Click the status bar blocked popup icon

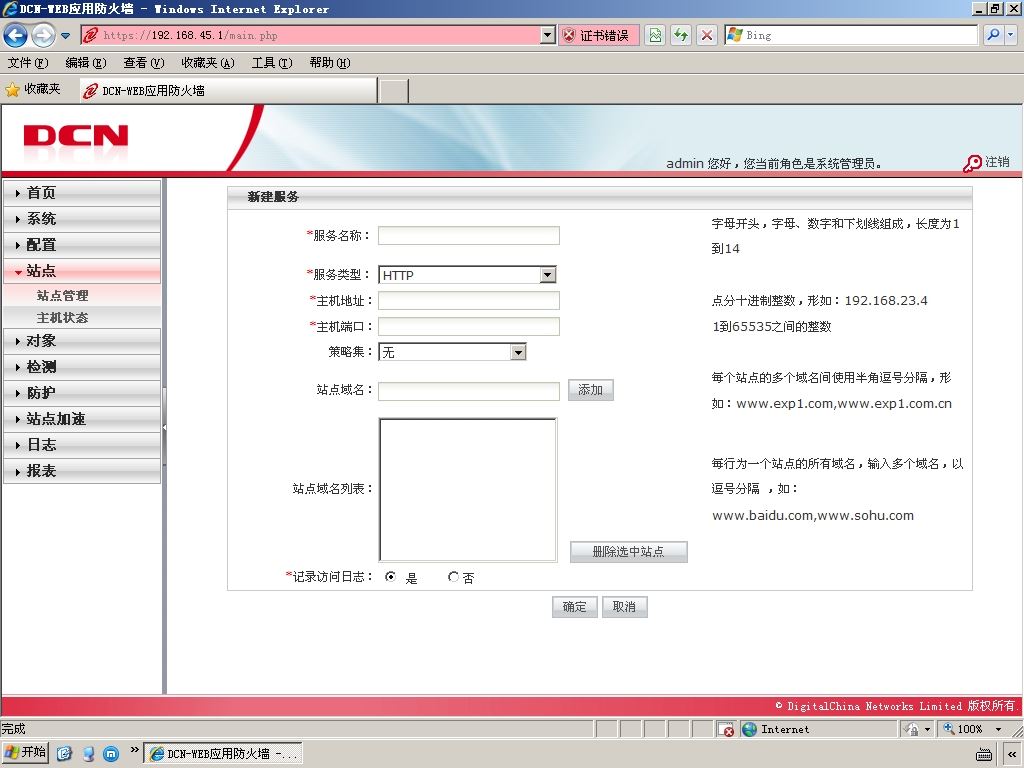click(x=726, y=729)
